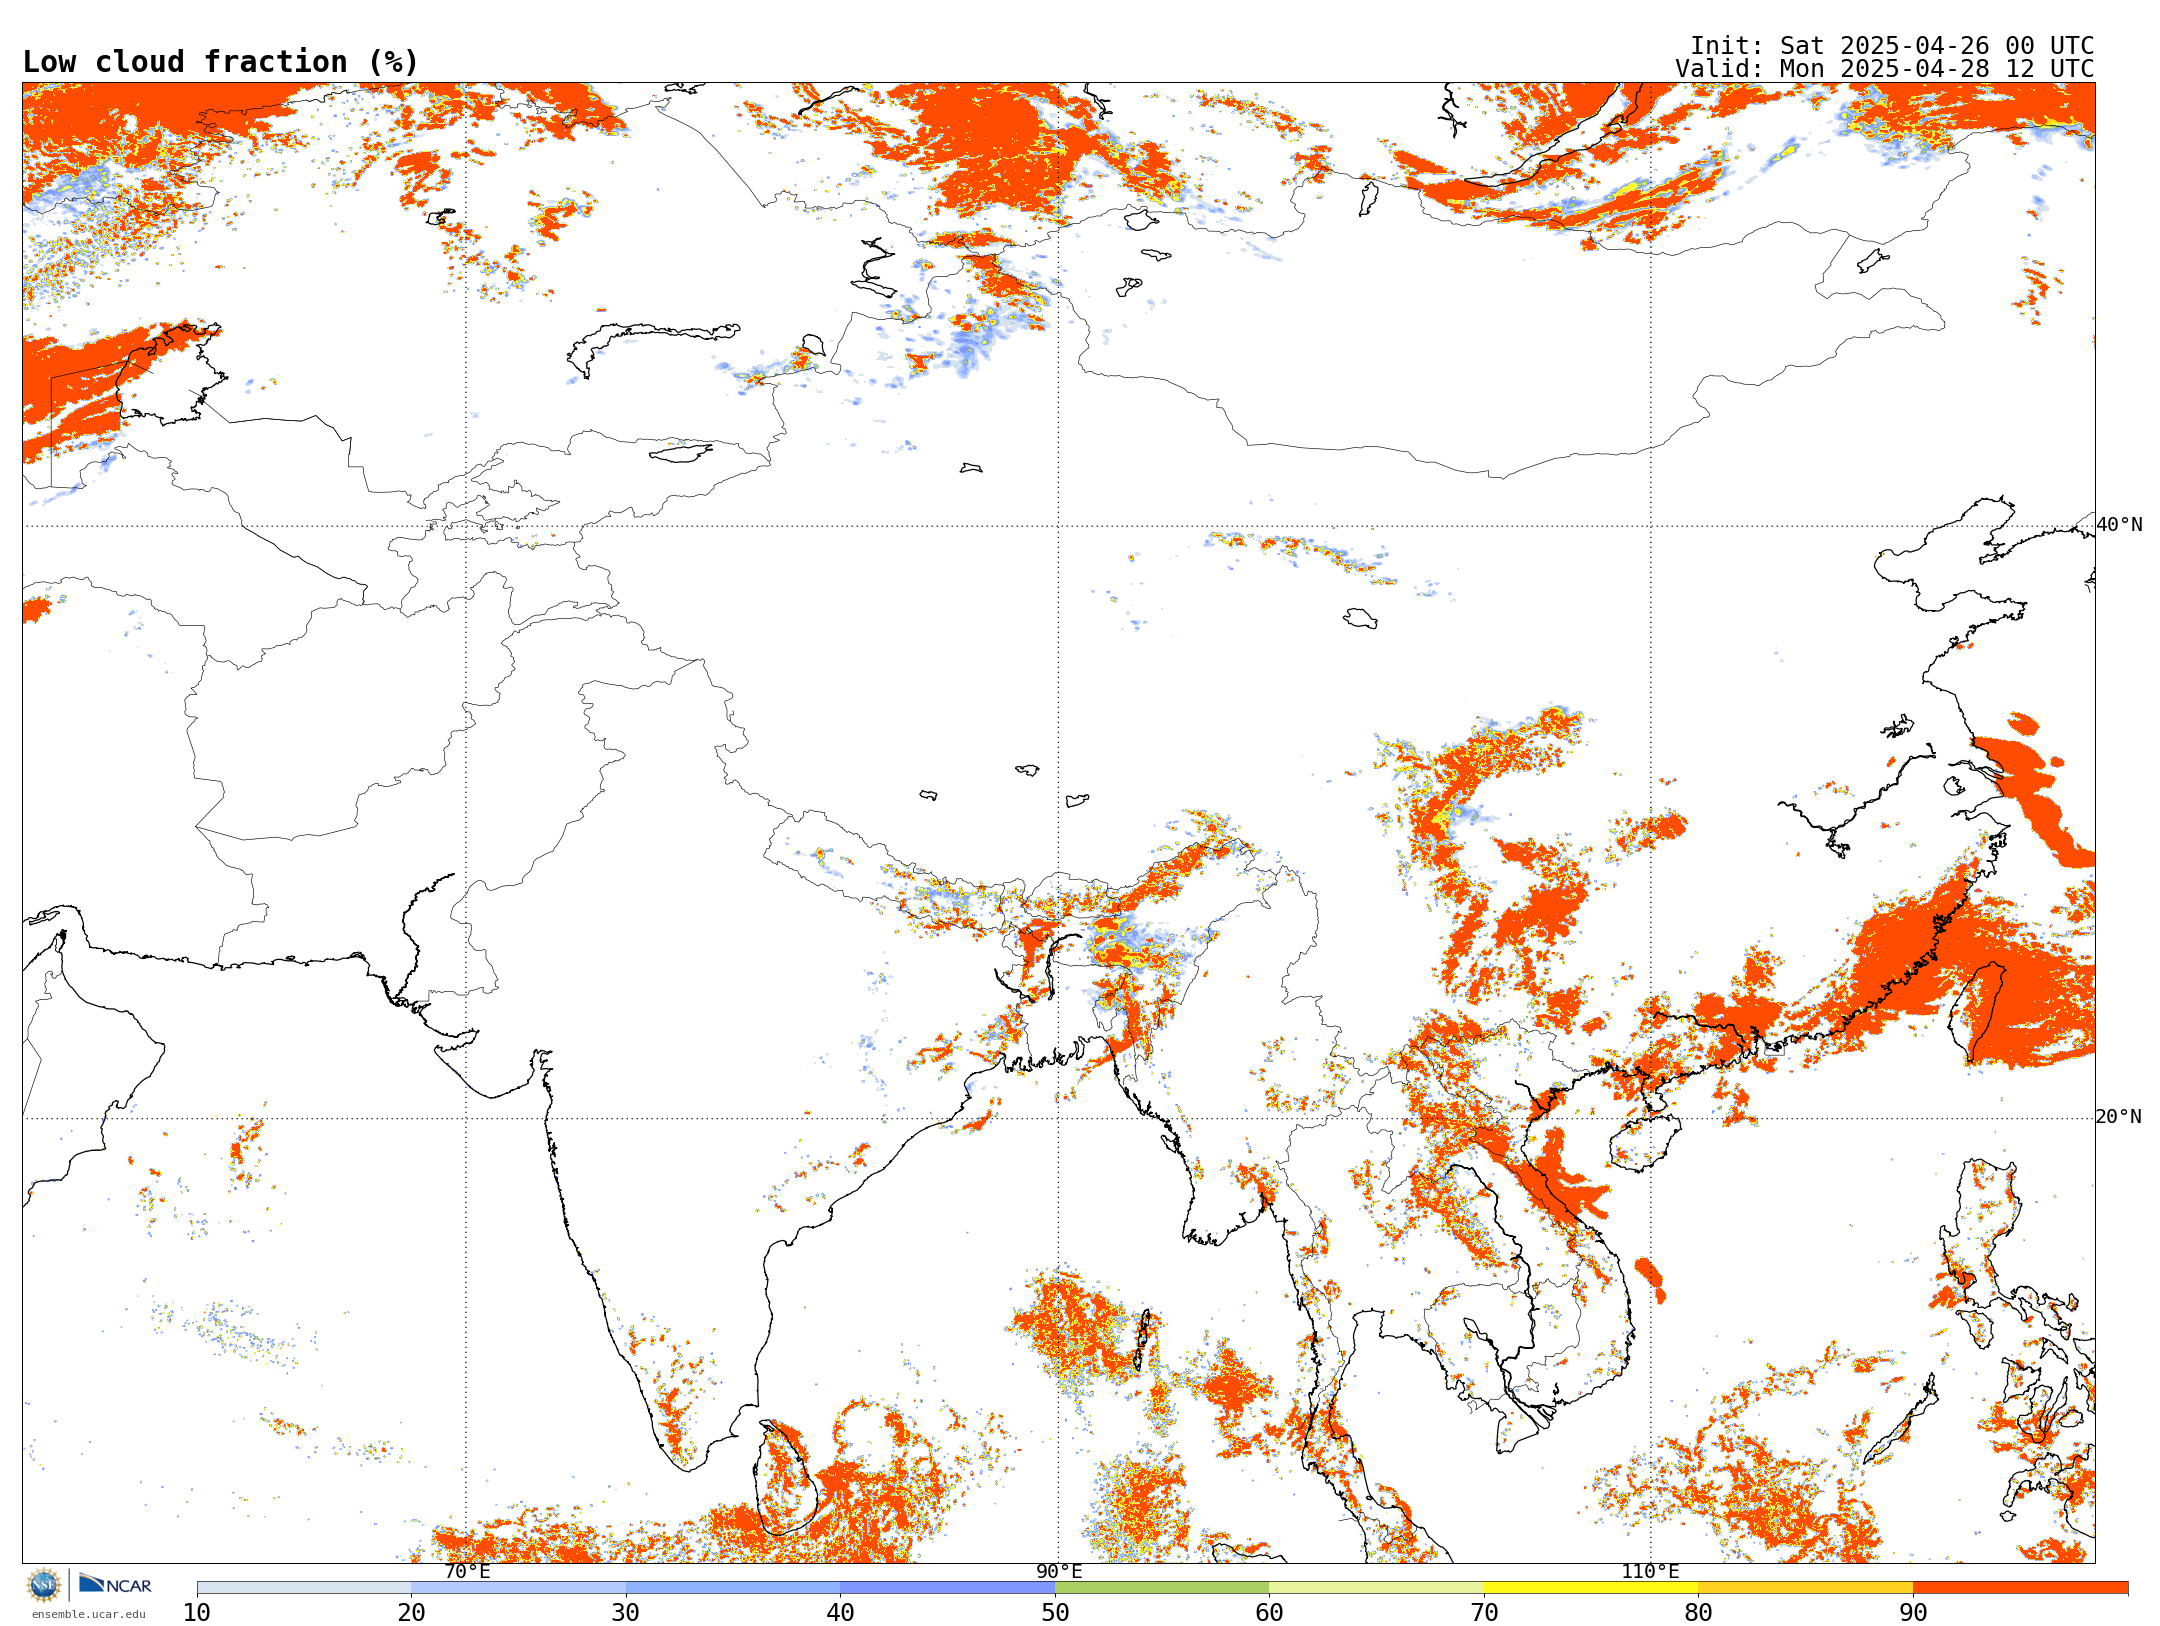The height and width of the screenshot is (1626, 2160).
Task: Select the 'Valid: Mon 2025-04-28 12 UTC' text
Action: click(1885, 69)
